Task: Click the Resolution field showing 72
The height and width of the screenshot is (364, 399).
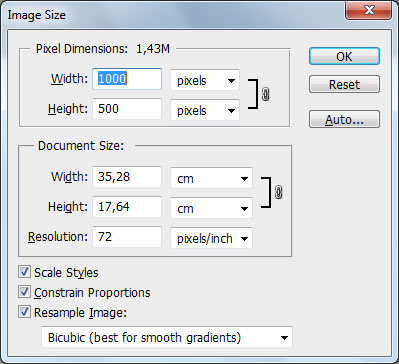Action: coord(127,237)
